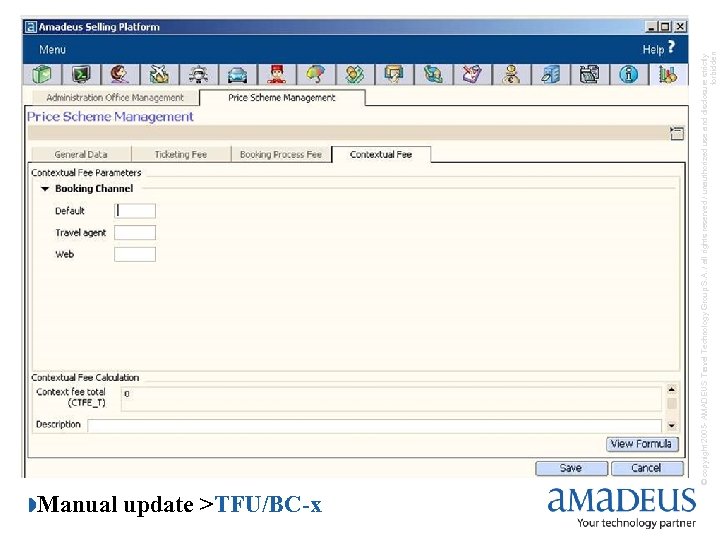
Task: Select the Price Scheme Management tab
Action: [x=282, y=97]
